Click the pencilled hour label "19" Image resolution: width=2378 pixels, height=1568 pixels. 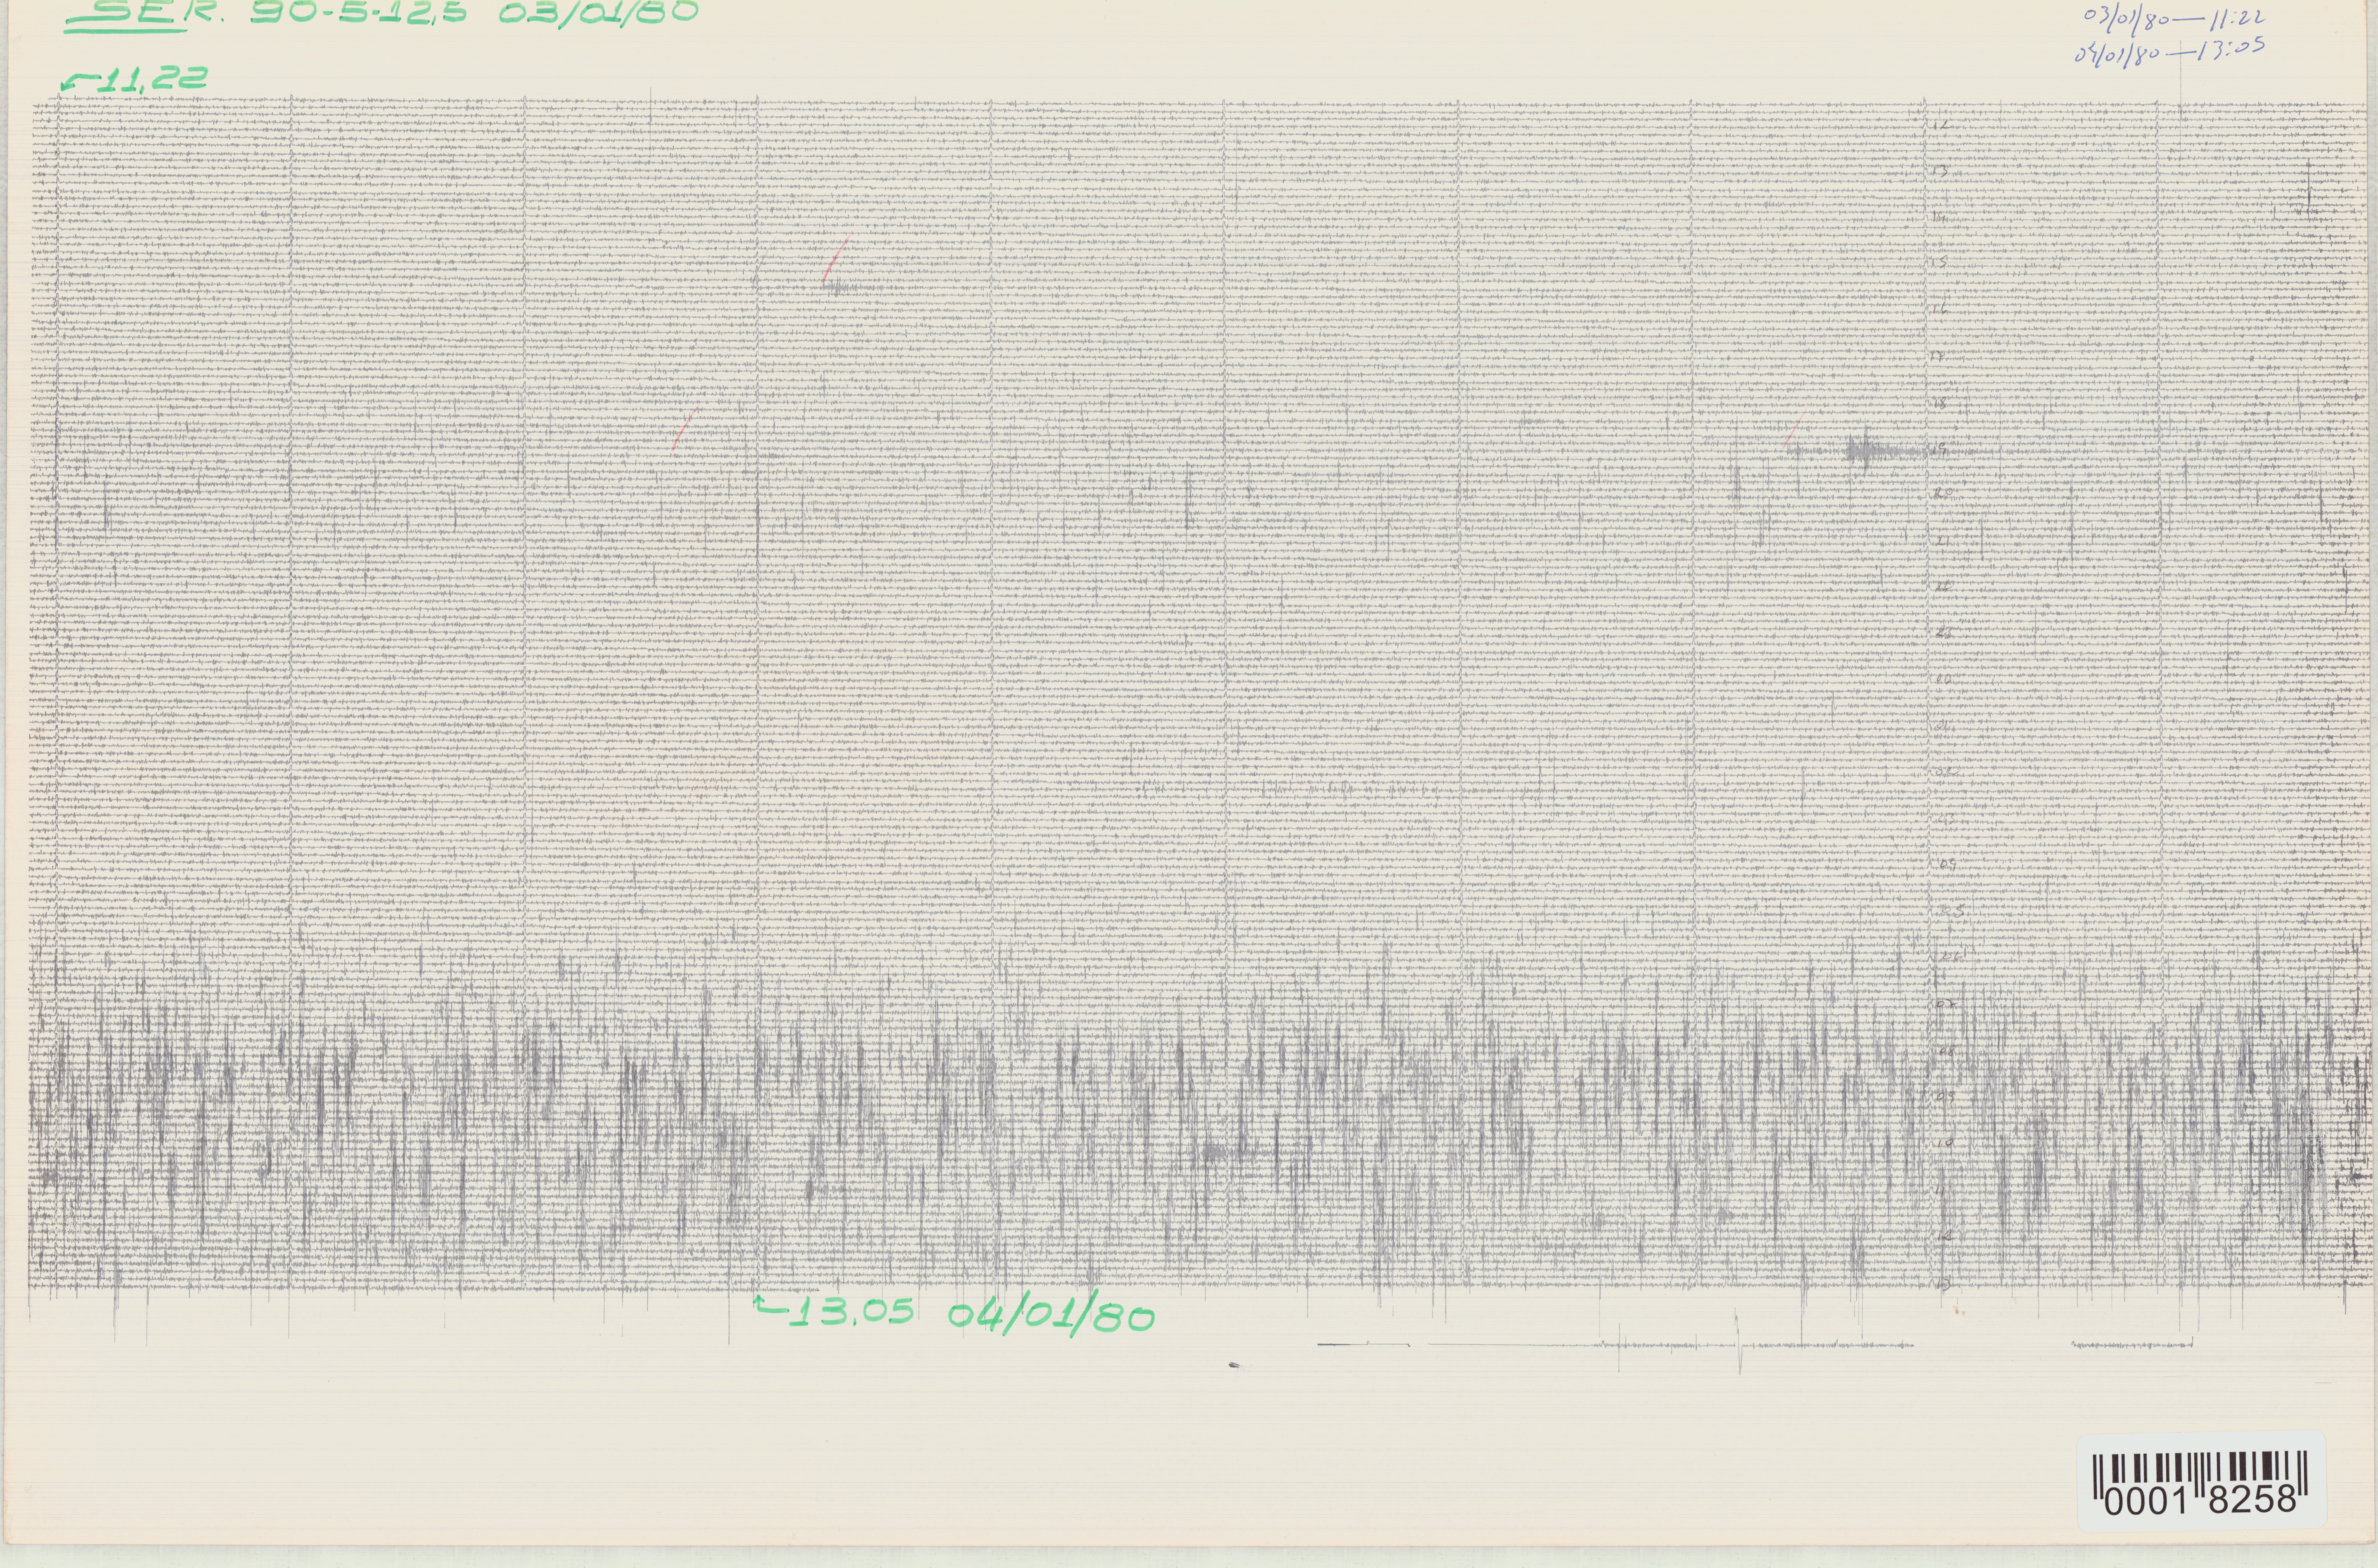pyautogui.click(x=1940, y=449)
